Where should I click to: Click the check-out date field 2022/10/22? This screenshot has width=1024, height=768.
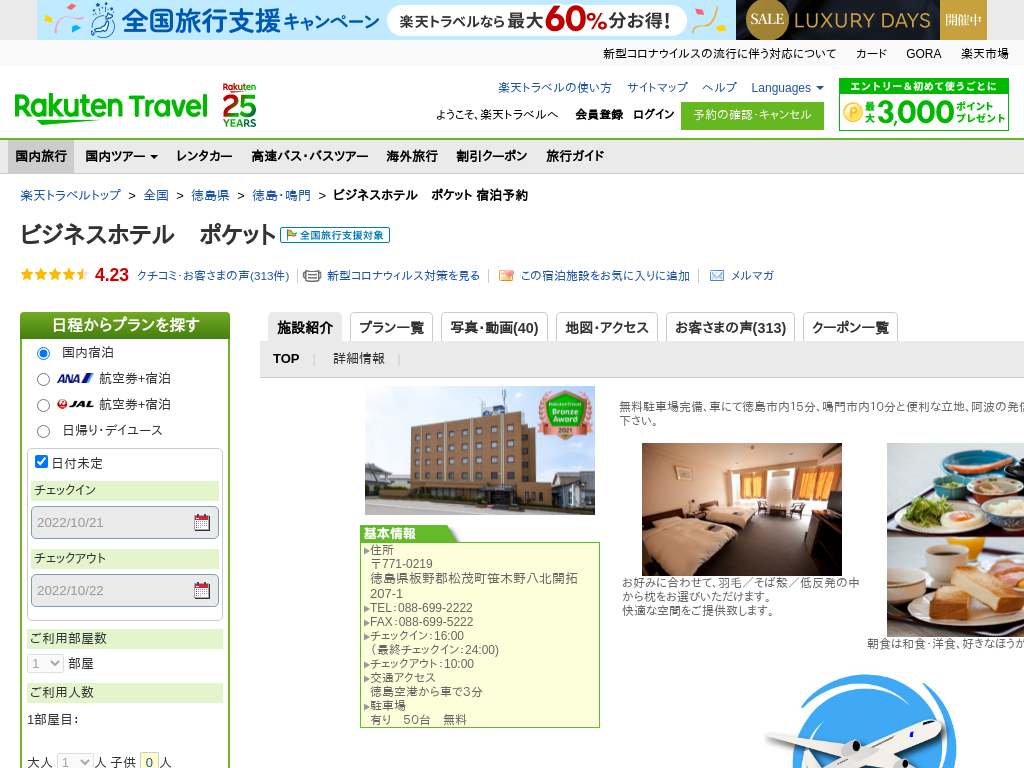click(x=125, y=590)
